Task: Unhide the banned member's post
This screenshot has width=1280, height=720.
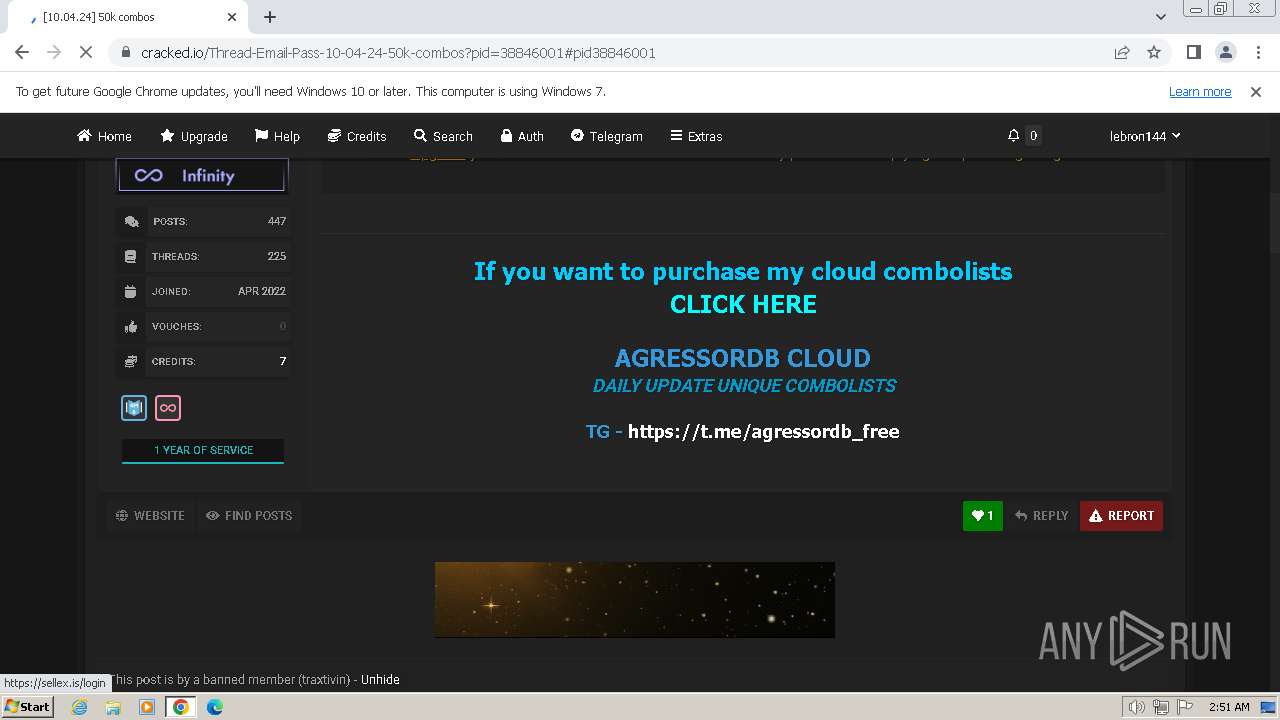Action: [380, 680]
